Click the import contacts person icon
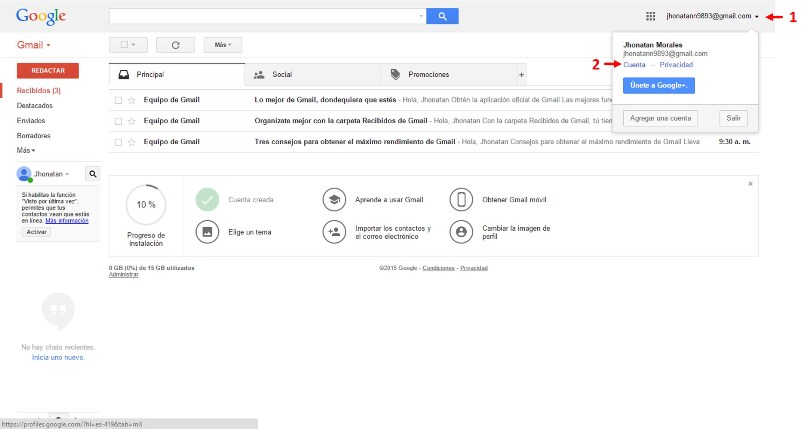Viewport: 807px width, 429px height. pyautogui.click(x=335, y=232)
